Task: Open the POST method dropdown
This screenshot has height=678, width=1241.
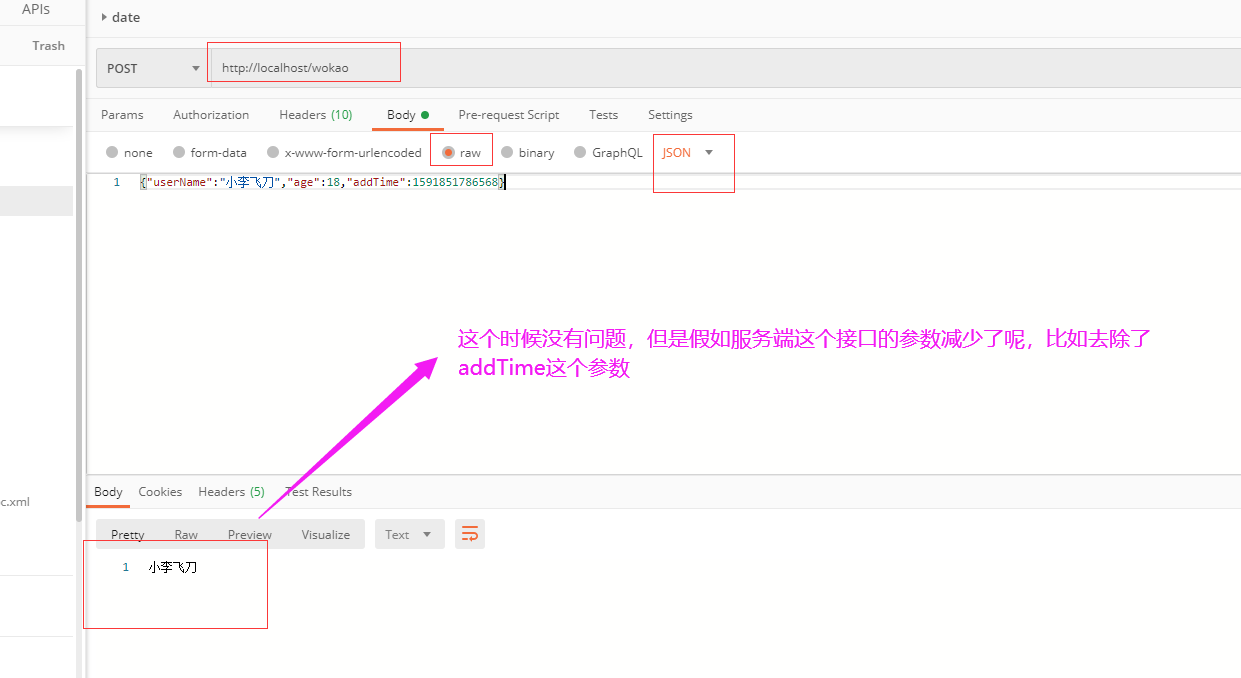Action: [x=150, y=67]
